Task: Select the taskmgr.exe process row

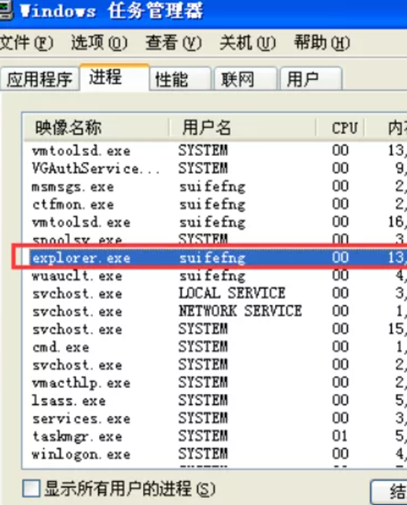Action: click(217, 436)
